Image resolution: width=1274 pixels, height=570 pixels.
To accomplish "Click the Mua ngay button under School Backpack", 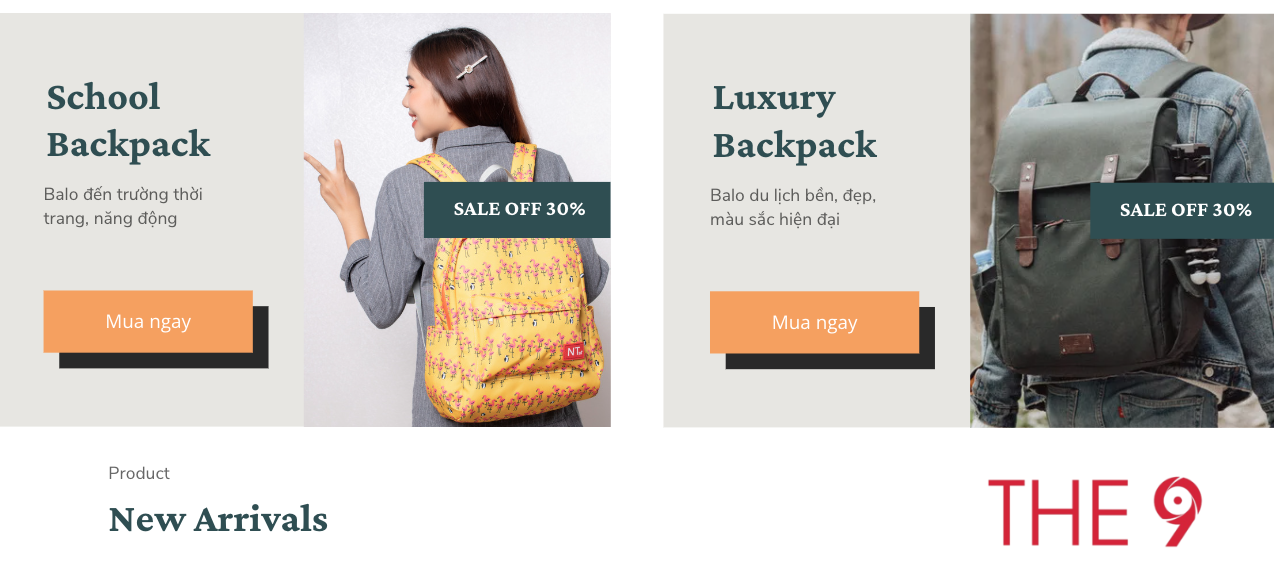I will 148,321.
